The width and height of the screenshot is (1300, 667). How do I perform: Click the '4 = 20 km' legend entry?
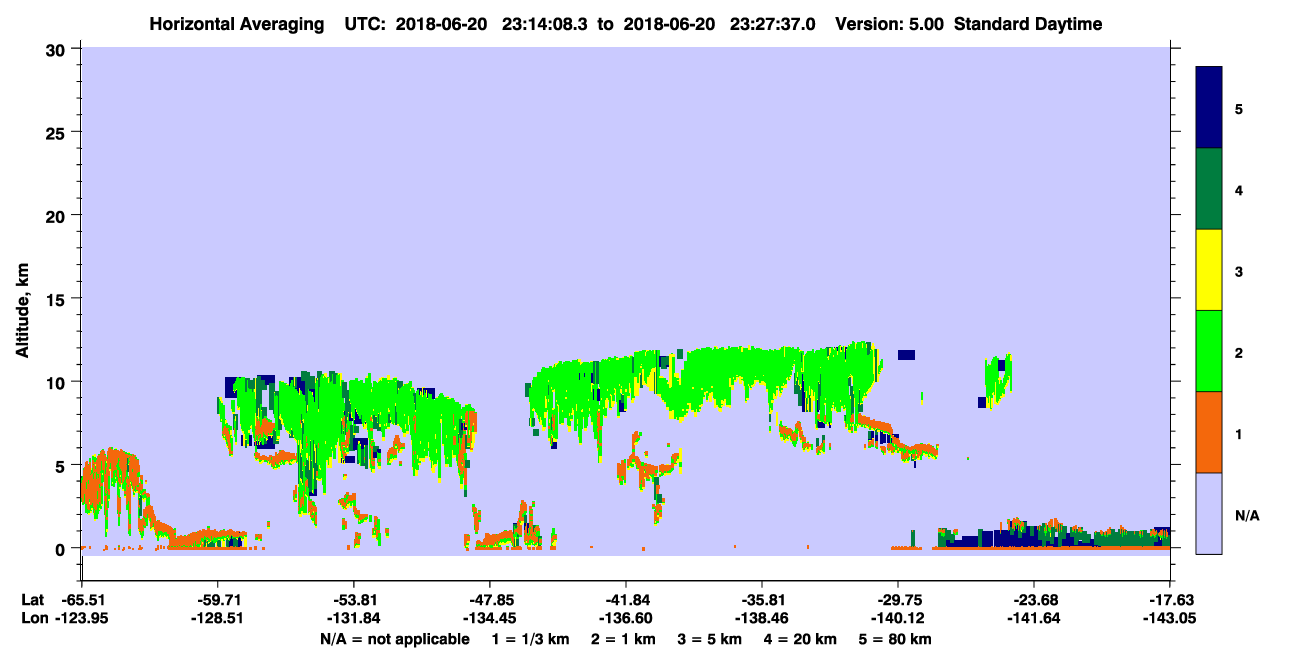(799, 639)
